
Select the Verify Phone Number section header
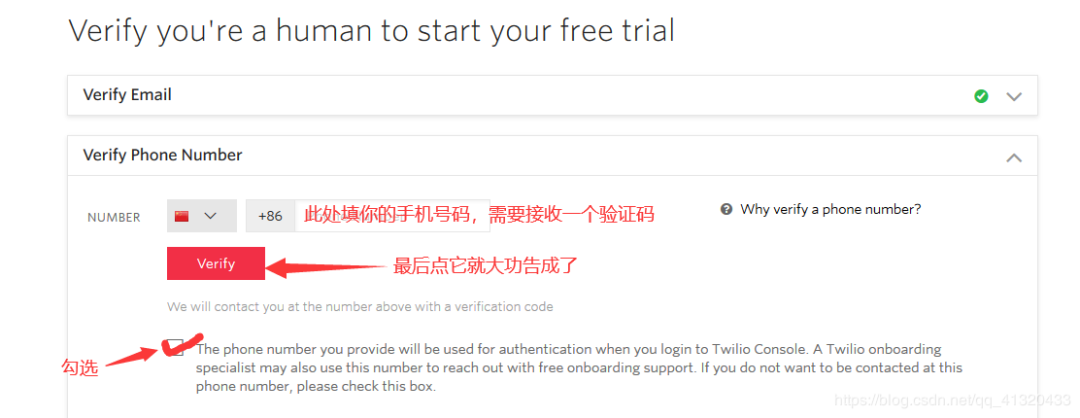552,156
